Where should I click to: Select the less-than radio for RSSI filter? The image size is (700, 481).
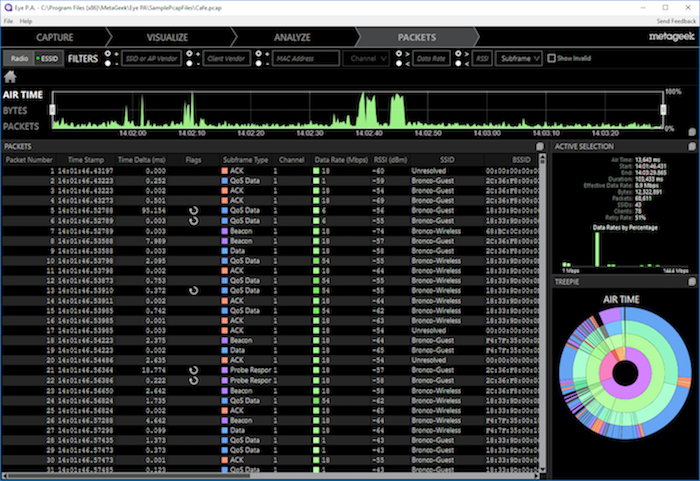pos(458,63)
